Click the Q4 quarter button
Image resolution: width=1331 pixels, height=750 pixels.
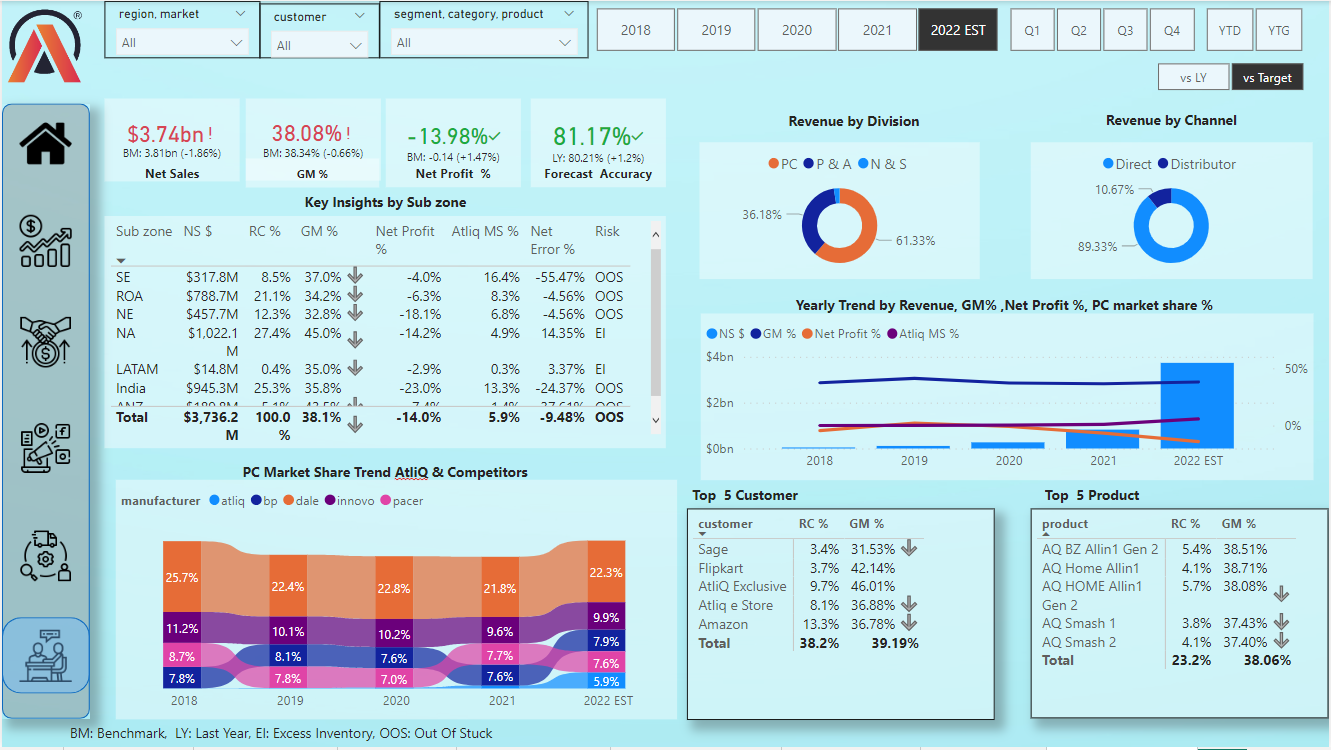pos(1172,29)
